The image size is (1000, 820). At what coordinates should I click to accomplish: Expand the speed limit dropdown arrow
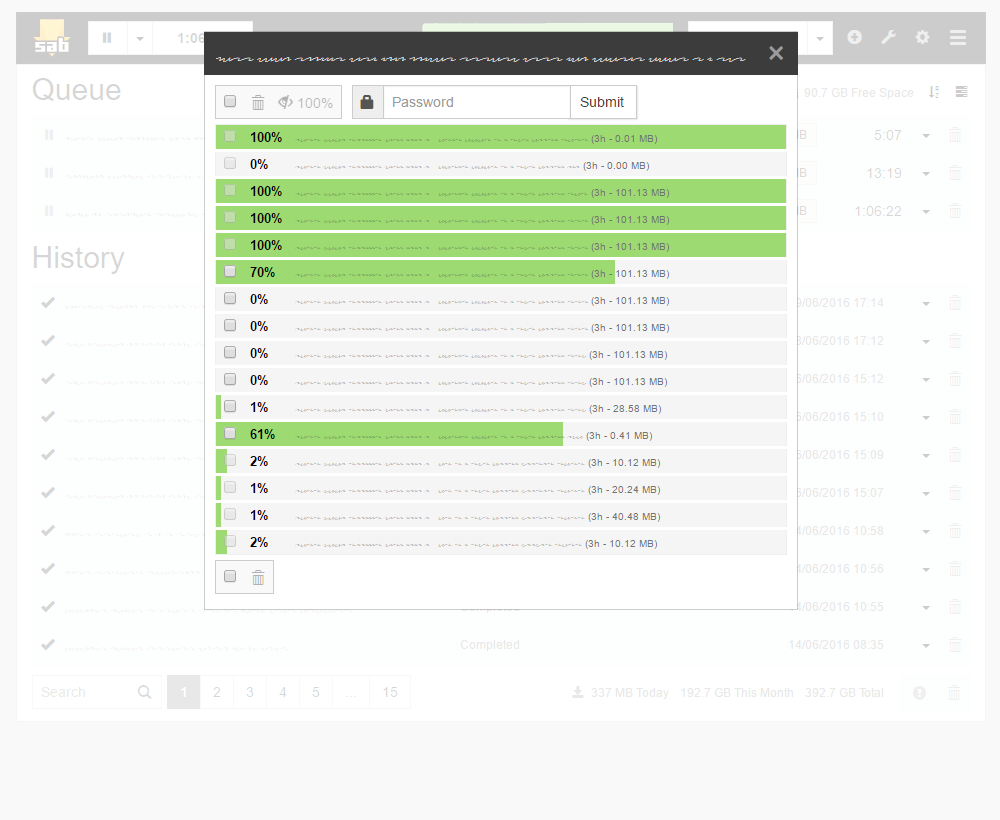coord(820,38)
